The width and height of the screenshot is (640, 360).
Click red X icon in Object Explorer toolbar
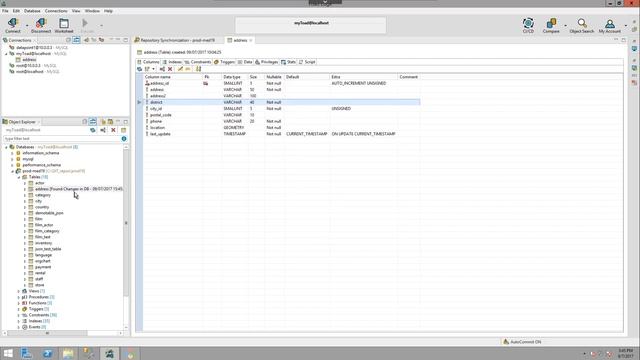click(113, 130)
